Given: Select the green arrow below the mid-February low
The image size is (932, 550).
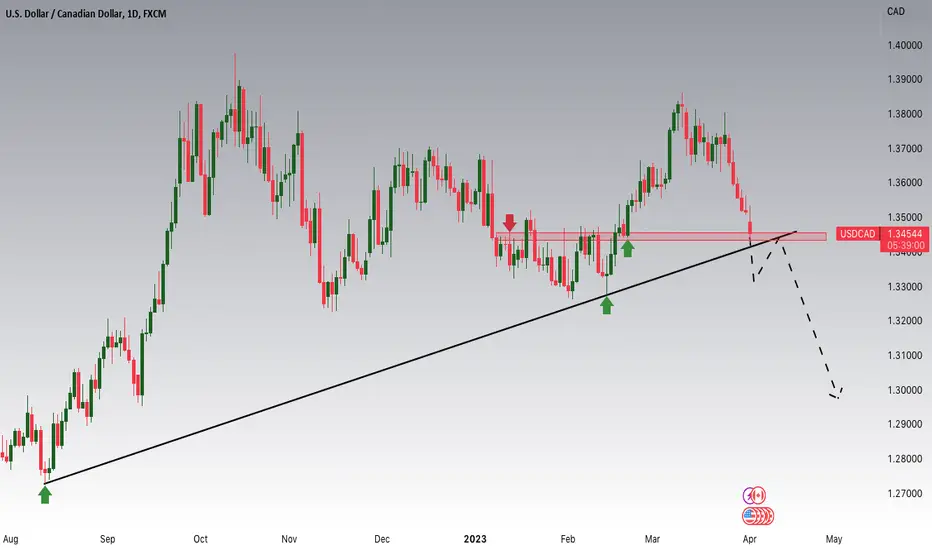Looking at the screenshot, I should pos(606,306).
